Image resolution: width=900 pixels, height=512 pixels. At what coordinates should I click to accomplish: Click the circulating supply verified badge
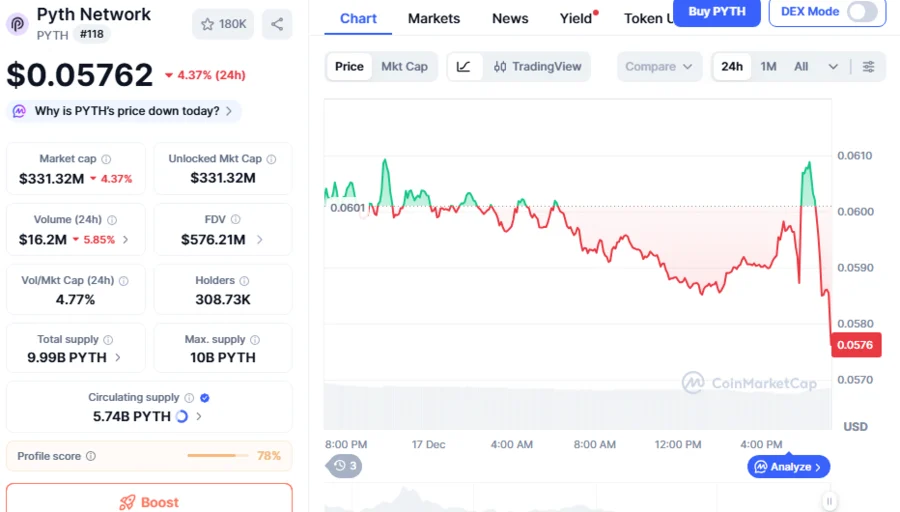(x=205, y=398)
